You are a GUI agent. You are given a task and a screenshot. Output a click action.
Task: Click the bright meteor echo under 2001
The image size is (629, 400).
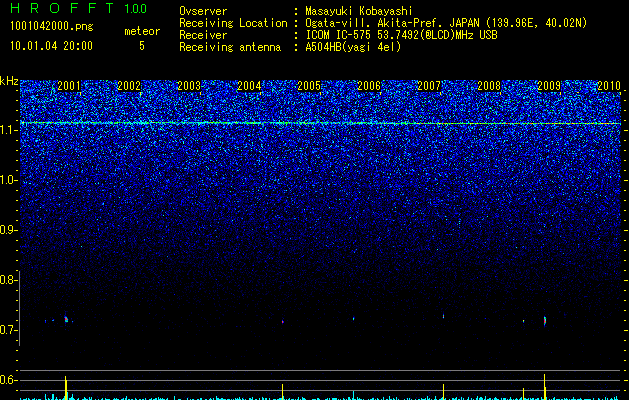(x=66, y=319)
